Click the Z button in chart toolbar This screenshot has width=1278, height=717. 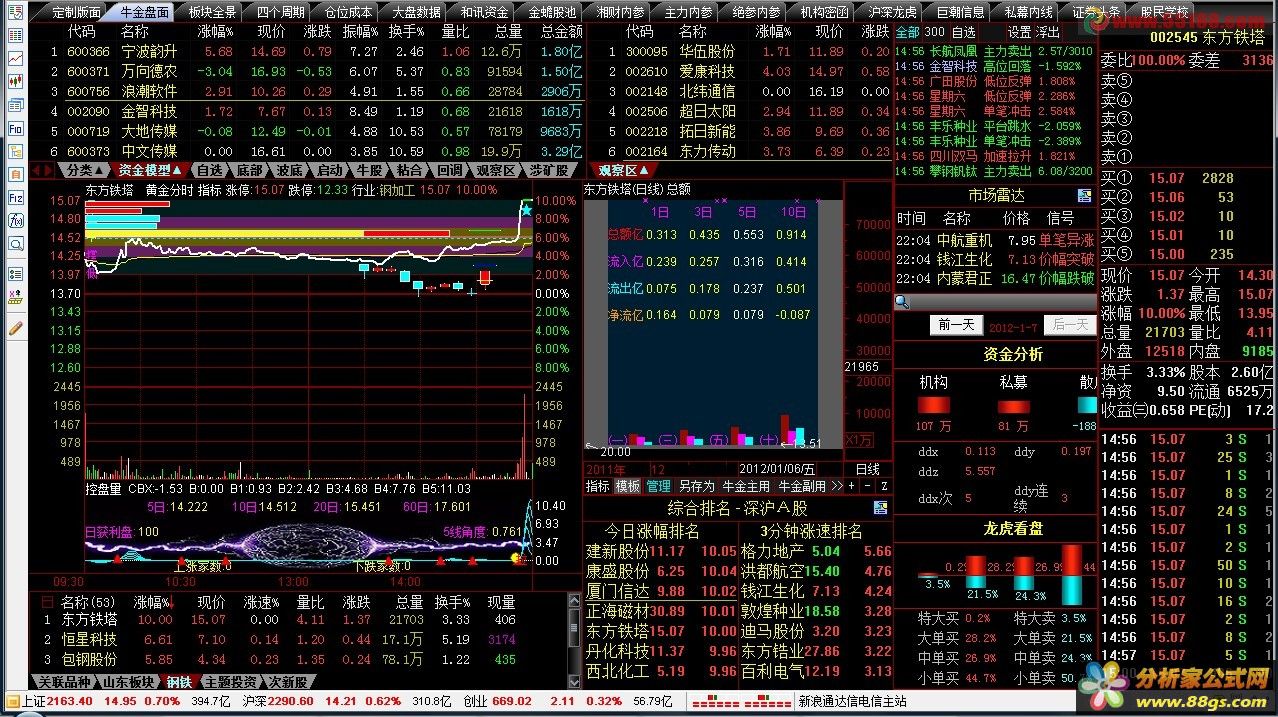[x=884, y=486]
